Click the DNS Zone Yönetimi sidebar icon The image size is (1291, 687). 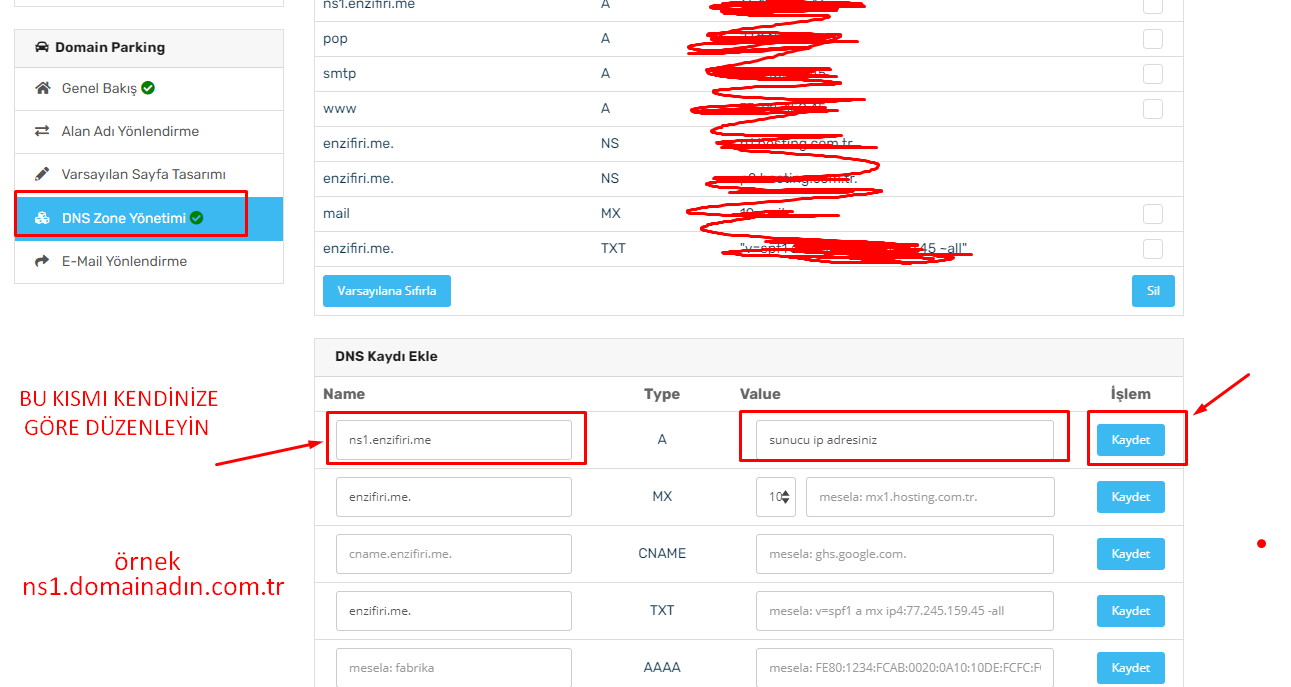click(x=44, y=215)
